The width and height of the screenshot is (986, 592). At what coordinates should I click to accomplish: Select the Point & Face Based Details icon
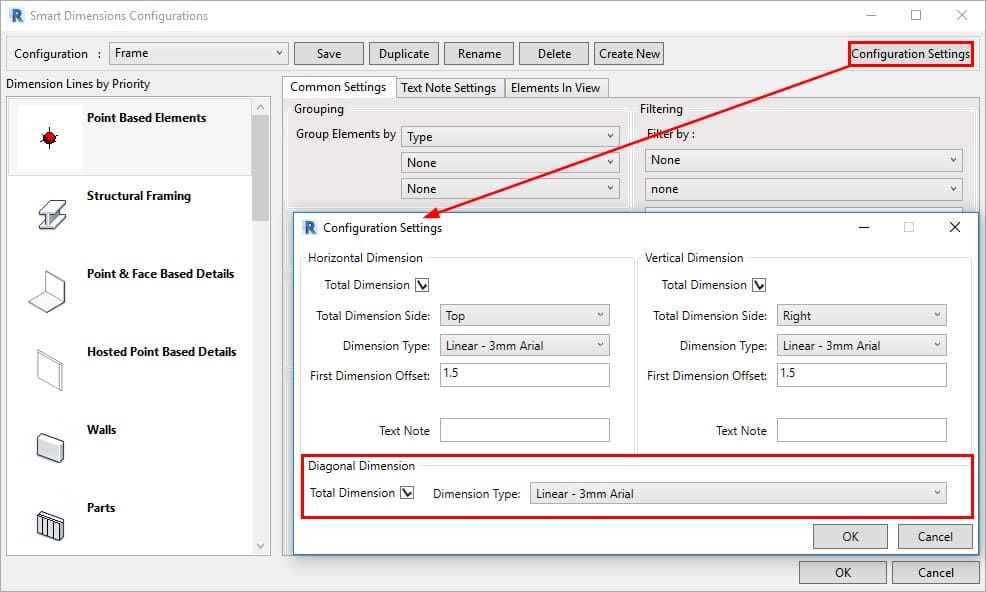tap(47, 291)
